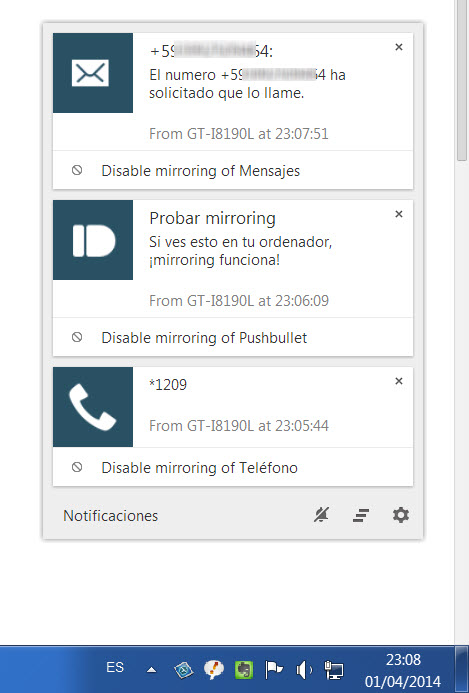Open notification settings gear
The width and height of the screenshot is (469, 693).
coord(400,515)
